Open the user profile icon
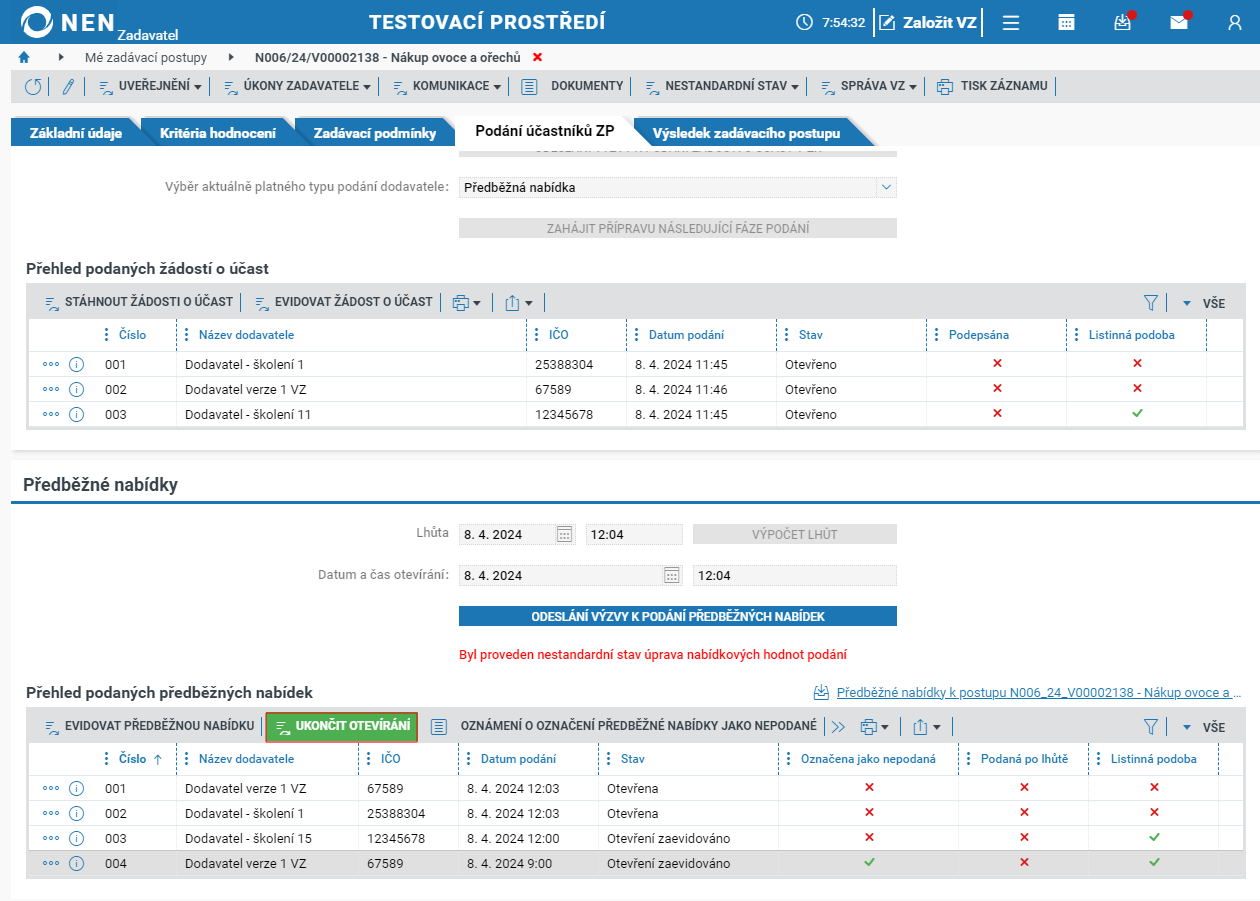The width and height of the screenshot is (1260, 901). (1234, 22)
